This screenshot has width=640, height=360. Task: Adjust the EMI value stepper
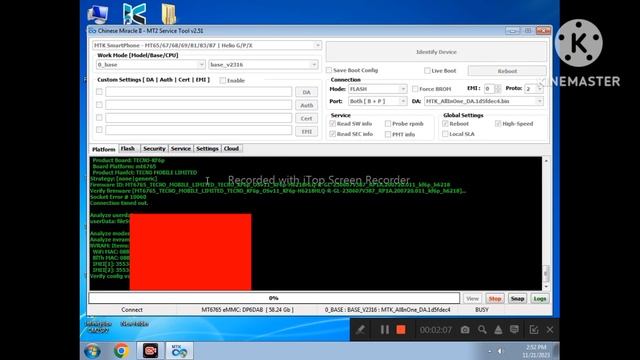tap(498, 89)
